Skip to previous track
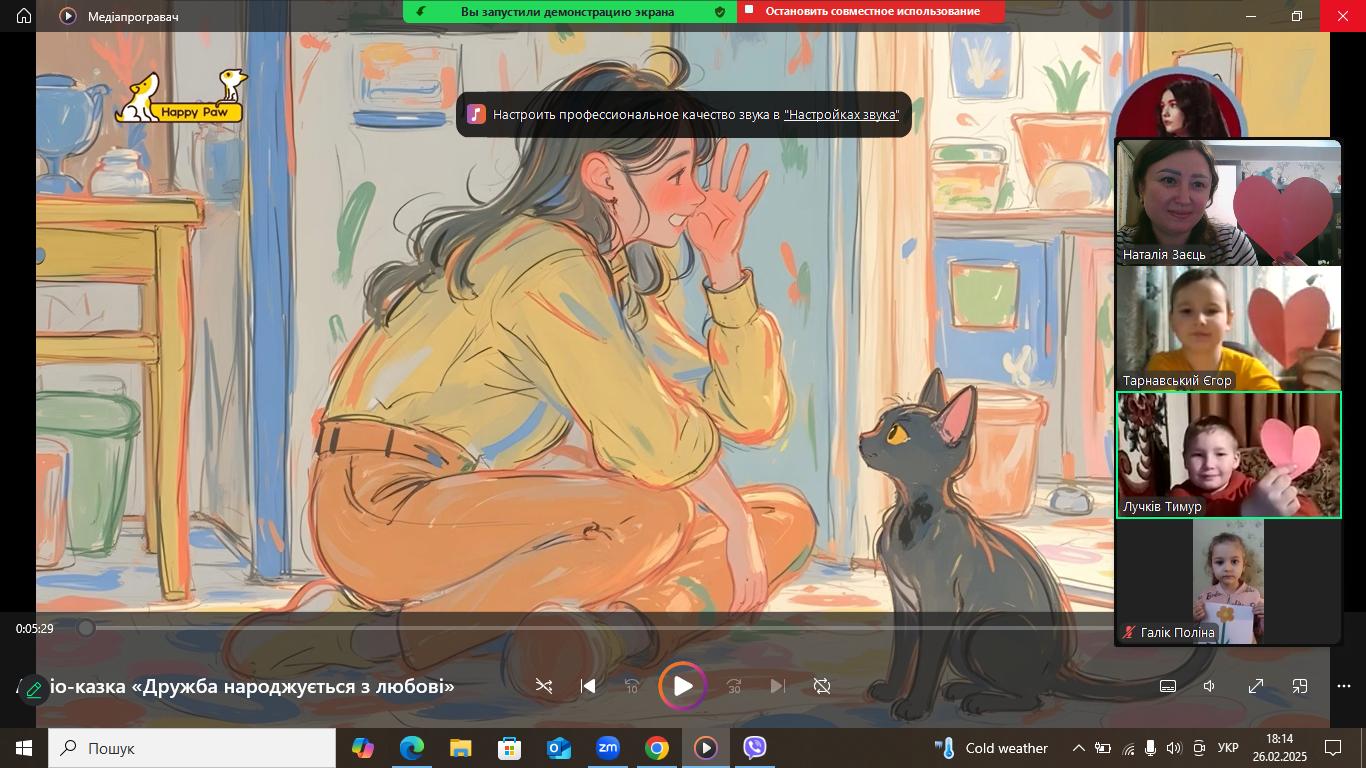This screenshot has width=1366, height=768. click(x=588, y=686)
